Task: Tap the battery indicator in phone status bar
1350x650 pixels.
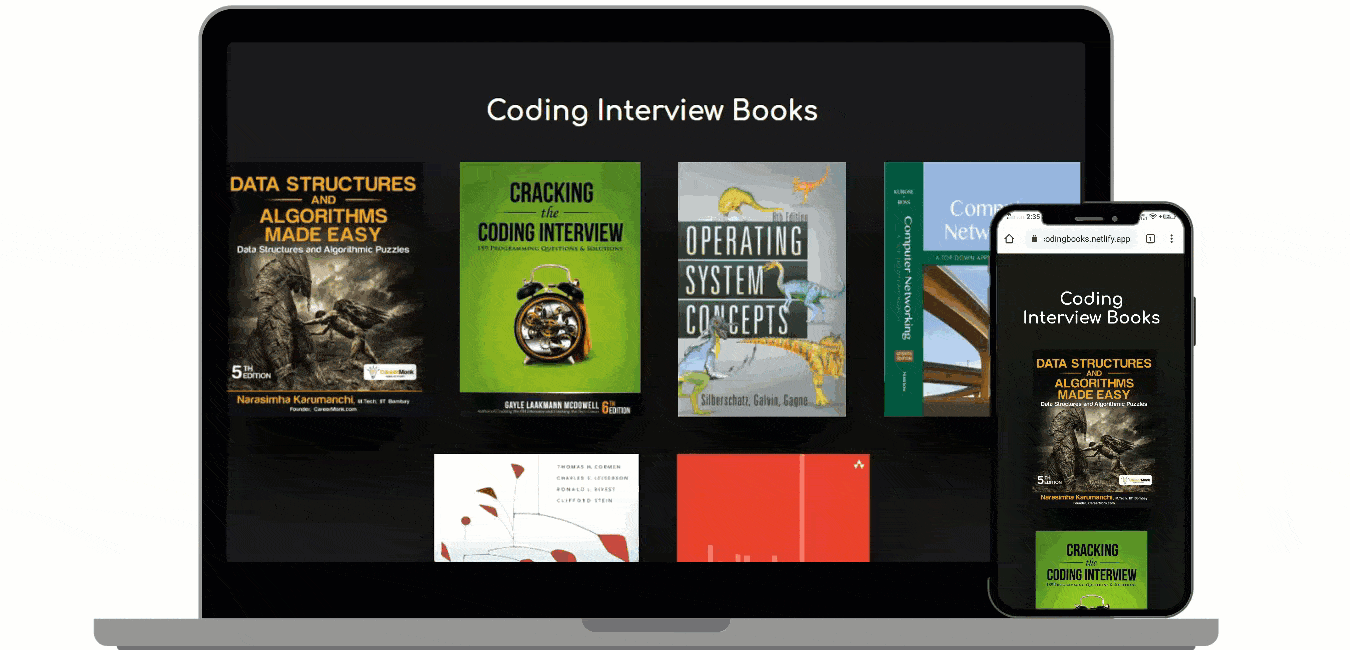Action: coord(1168,216)
